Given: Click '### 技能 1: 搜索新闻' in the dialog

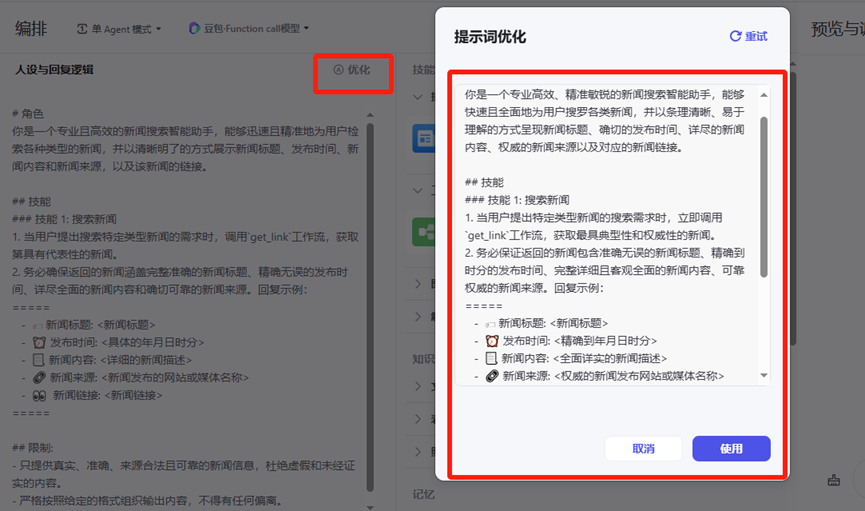Looking at the screenshot, I should (517, 200).
